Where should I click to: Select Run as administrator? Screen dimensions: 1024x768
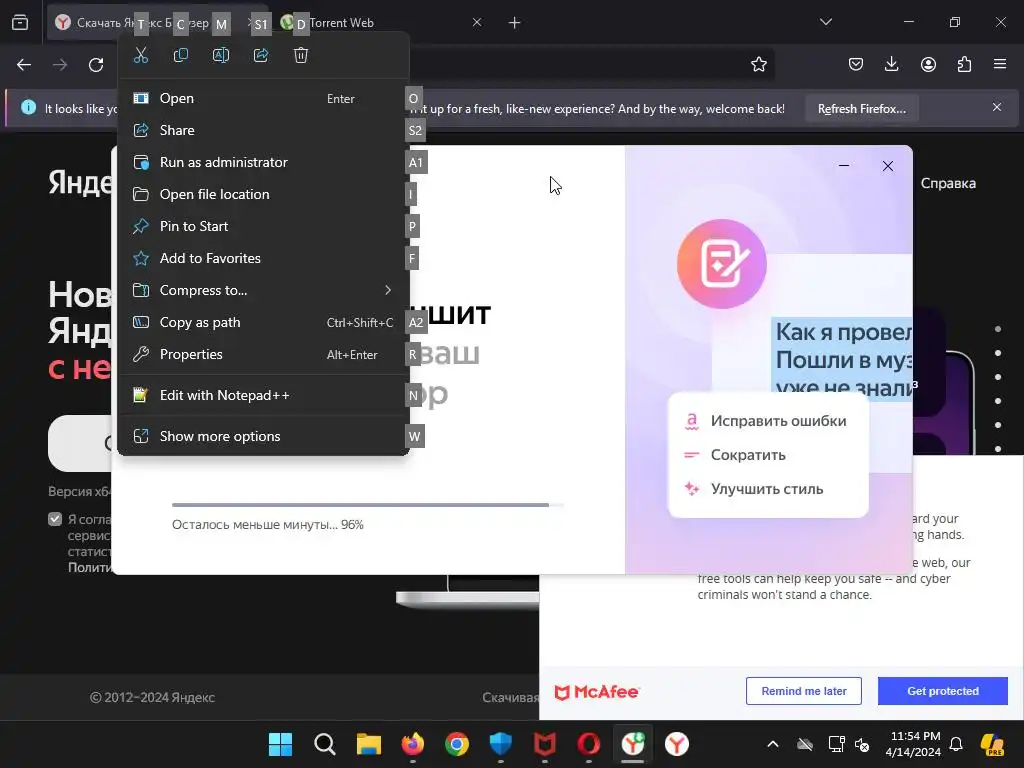tap(263, 163)
